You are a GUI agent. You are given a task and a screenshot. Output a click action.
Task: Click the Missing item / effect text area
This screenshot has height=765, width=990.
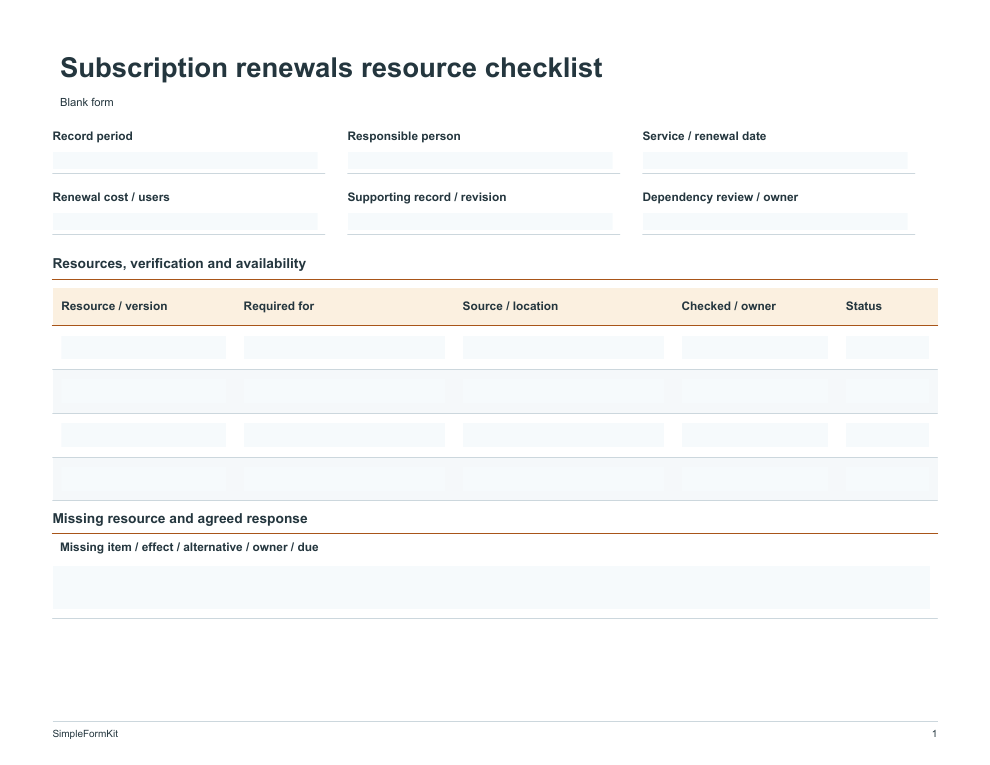491,588
